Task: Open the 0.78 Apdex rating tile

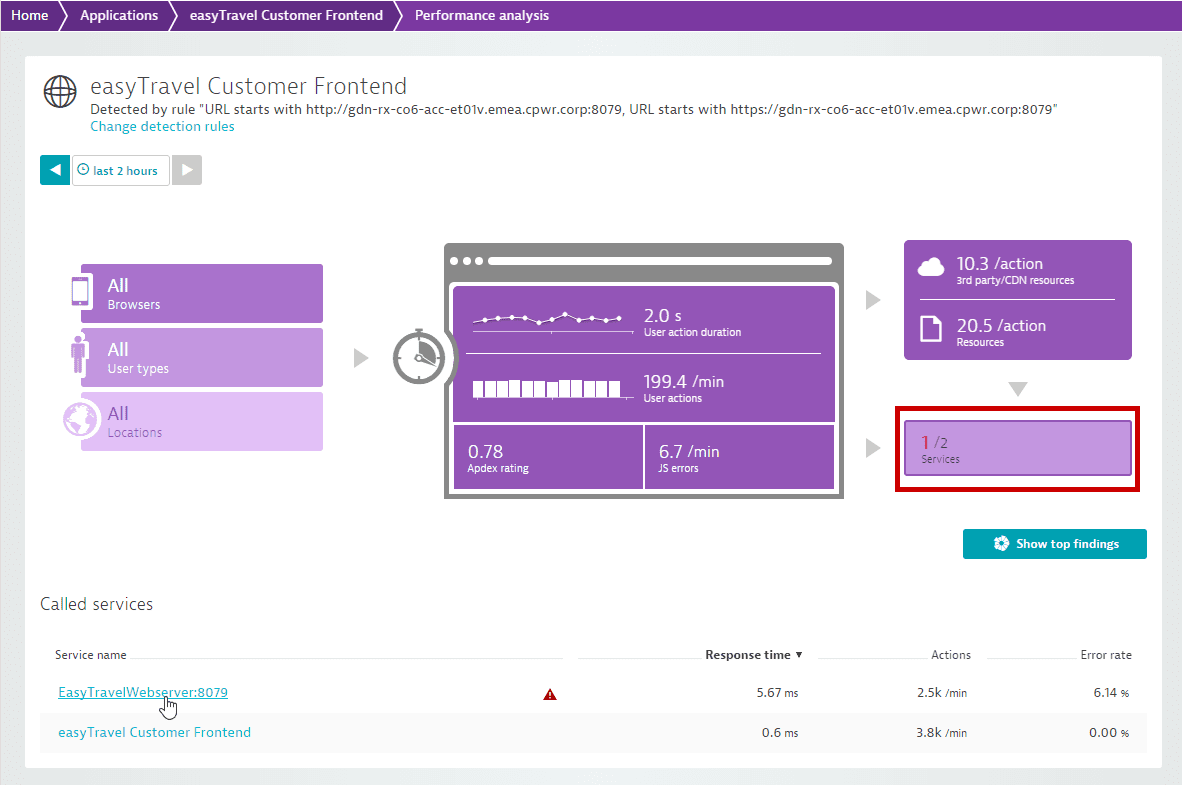Action: tap(548, 457)
